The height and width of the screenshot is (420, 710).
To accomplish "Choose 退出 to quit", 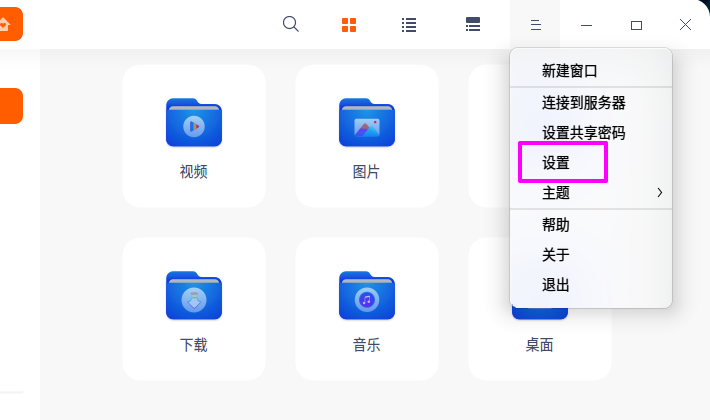I will (591, 285).
